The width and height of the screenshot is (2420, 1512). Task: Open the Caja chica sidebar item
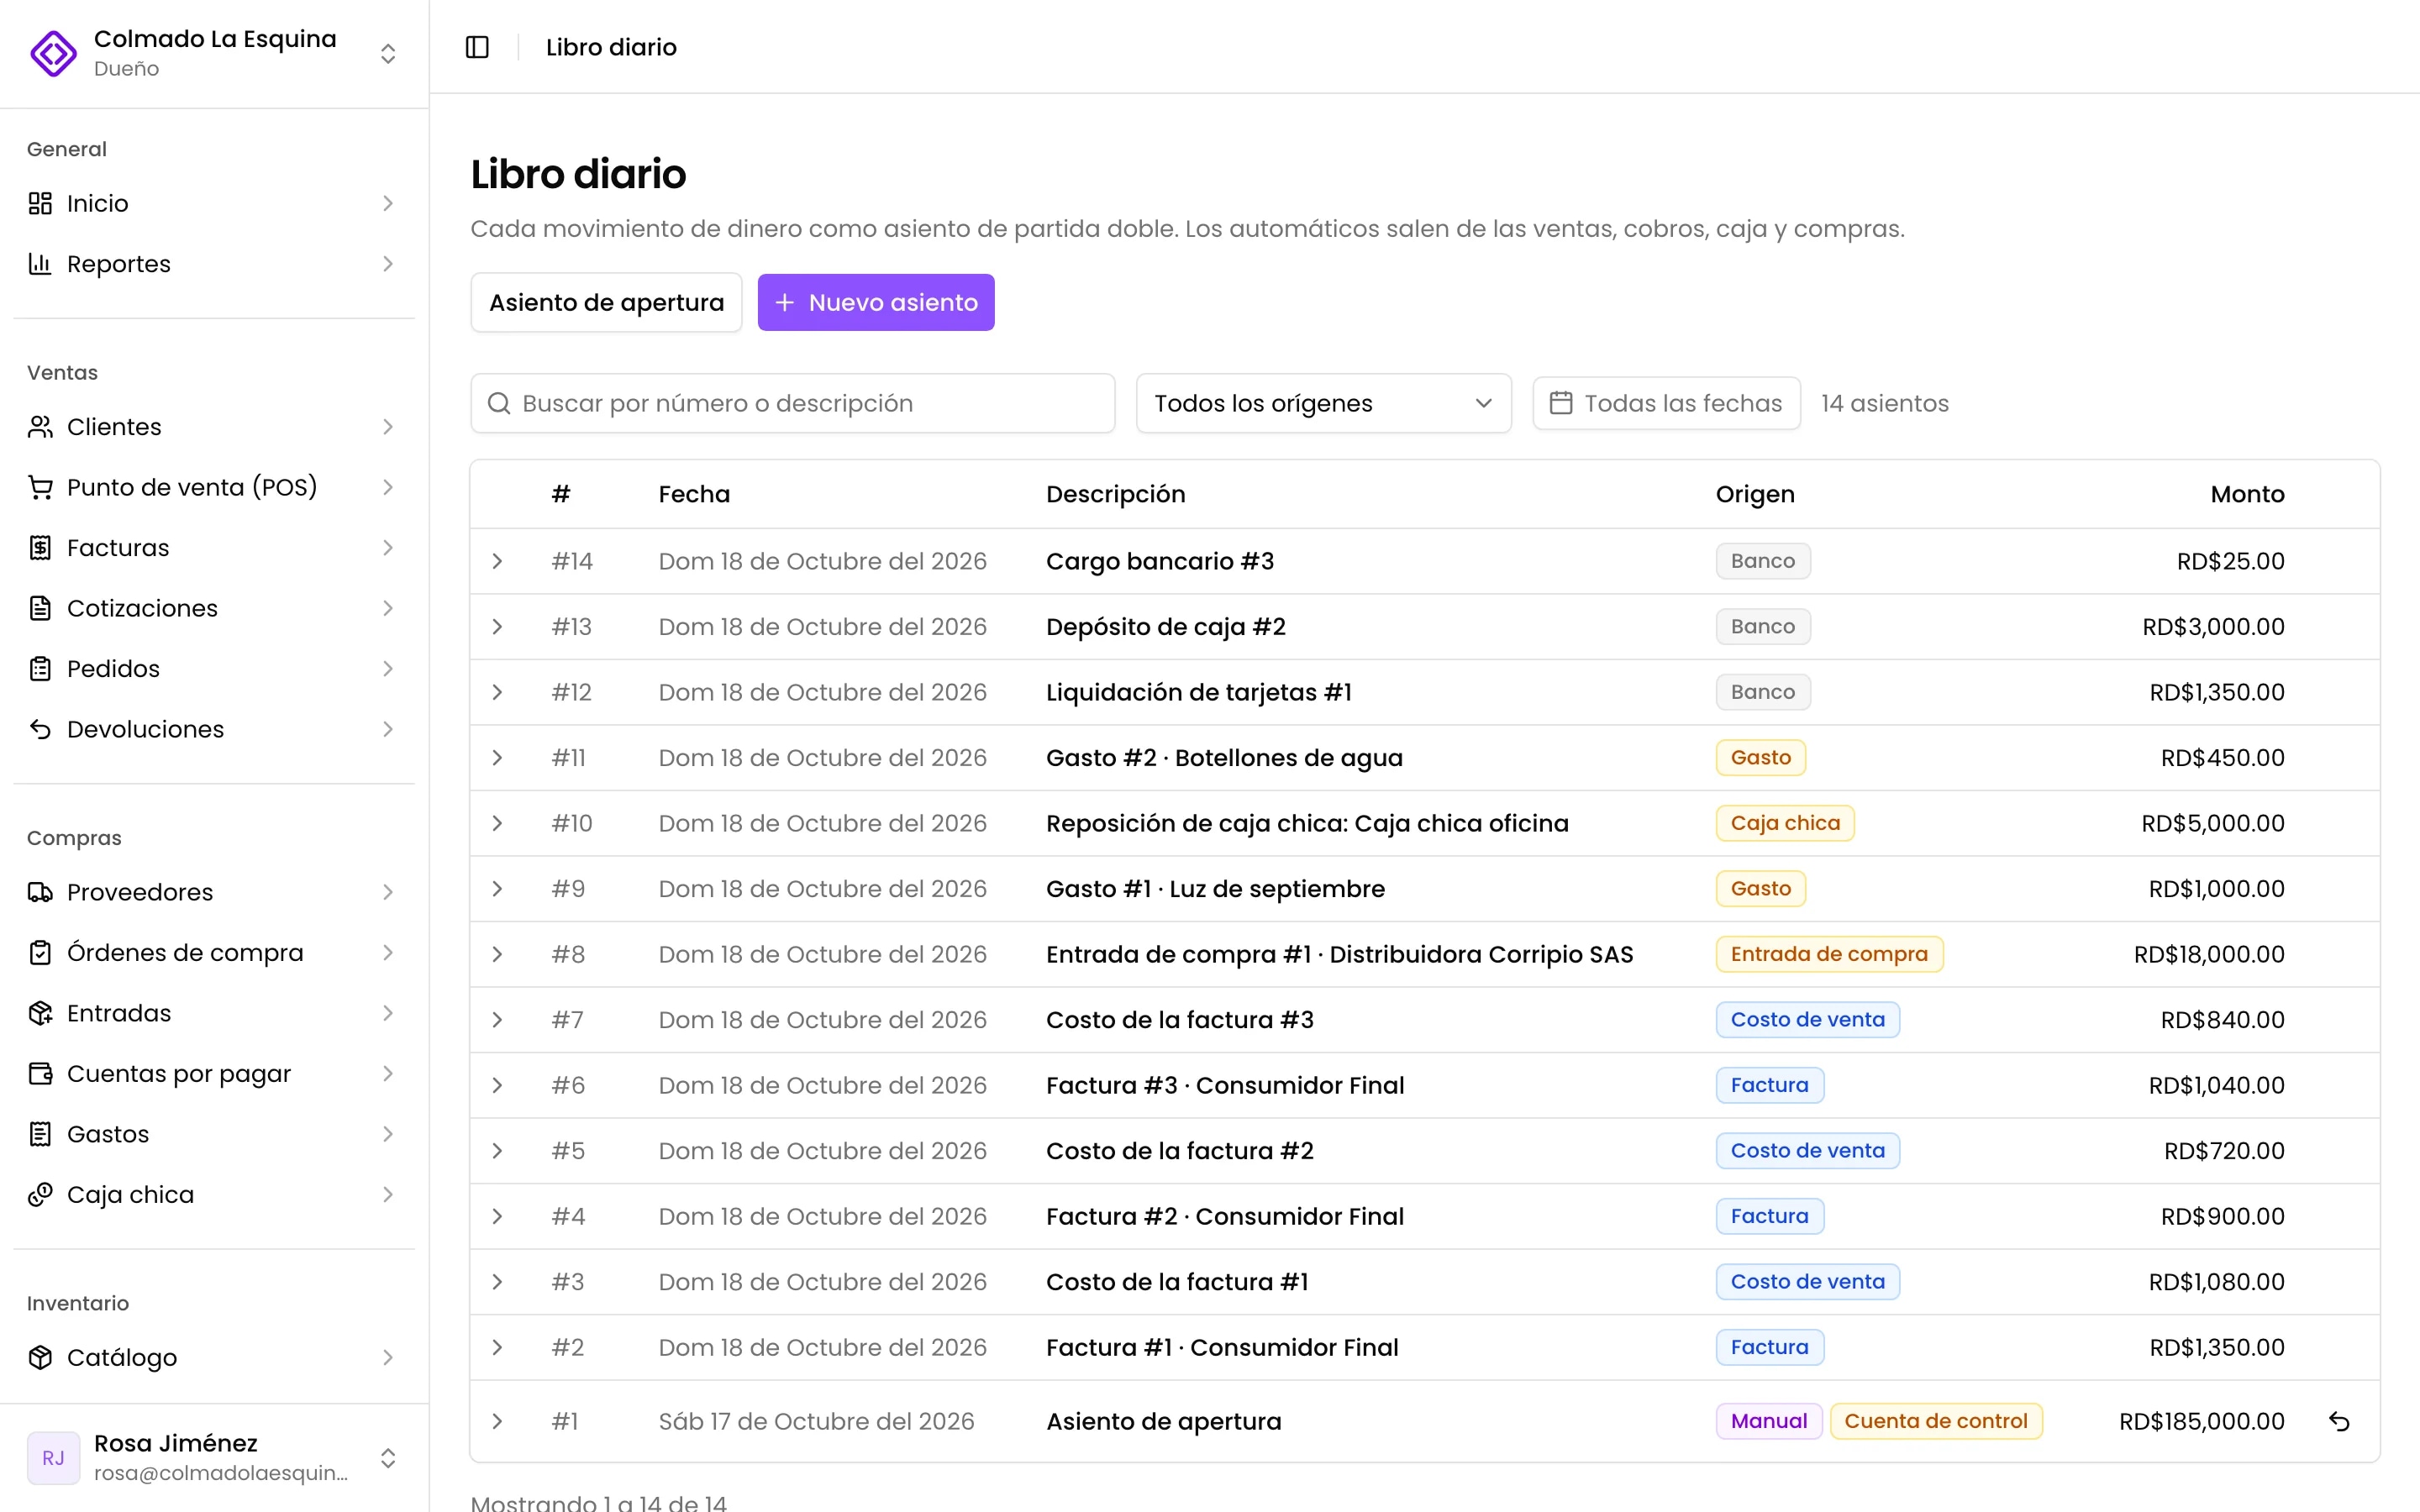[214, 1195]
